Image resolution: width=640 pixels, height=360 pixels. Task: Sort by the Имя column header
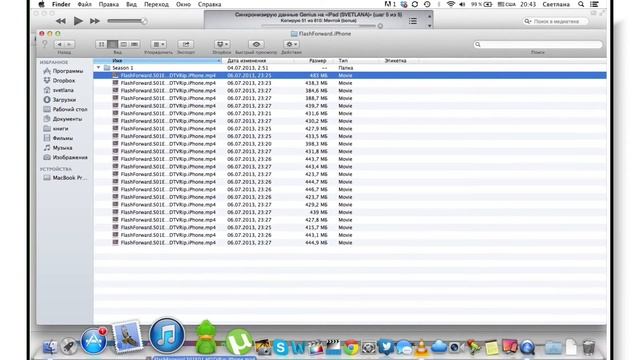pyautogui.click(x=158, y=60)
